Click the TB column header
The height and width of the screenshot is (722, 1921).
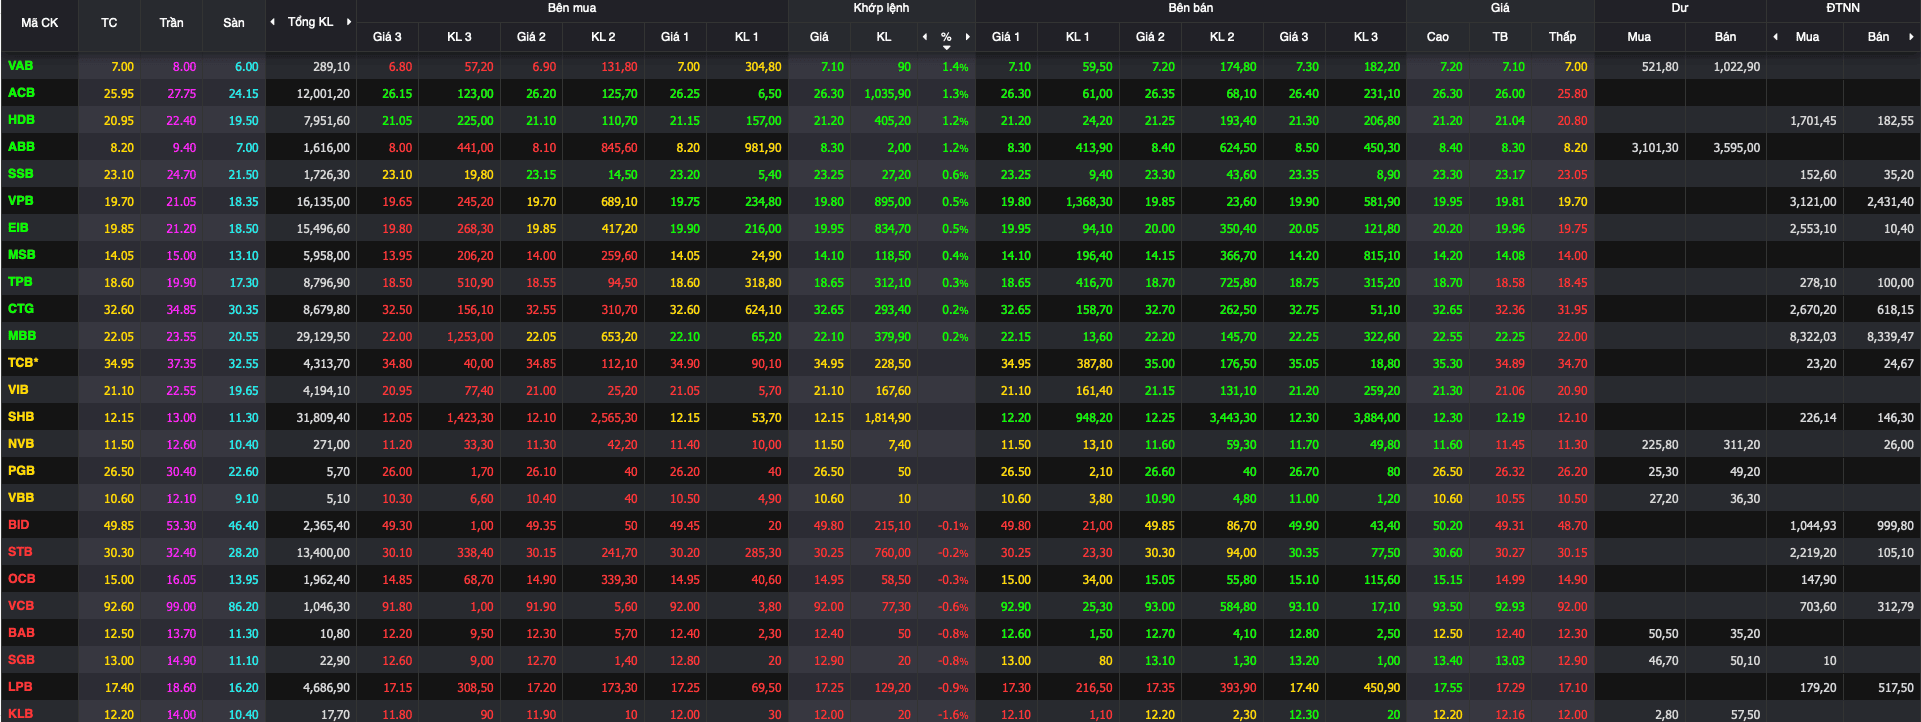[x=1500, y=37]
